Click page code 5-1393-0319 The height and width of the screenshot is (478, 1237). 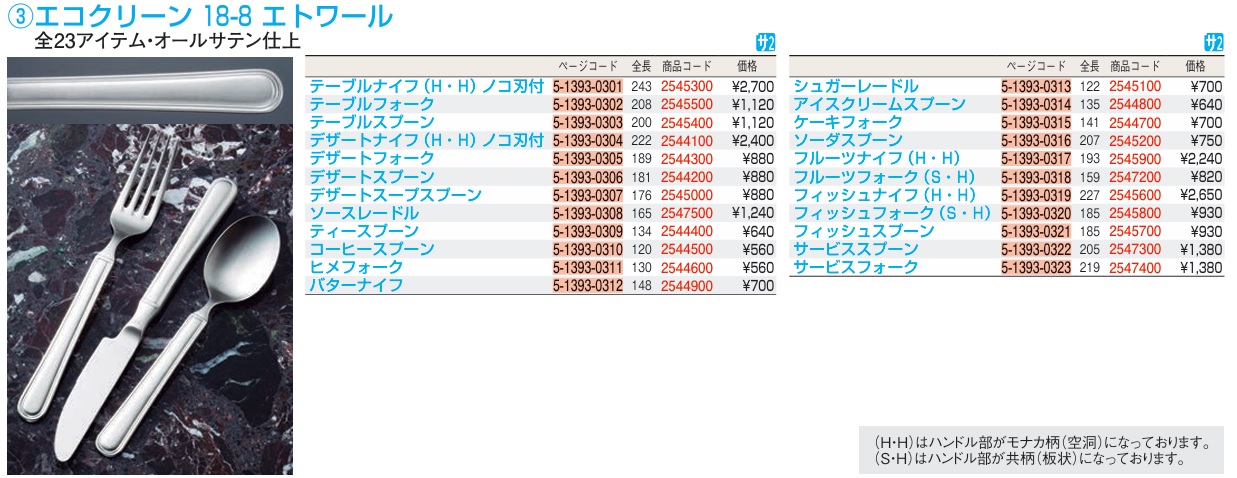pyautogui.click(x=1036, y=195)
